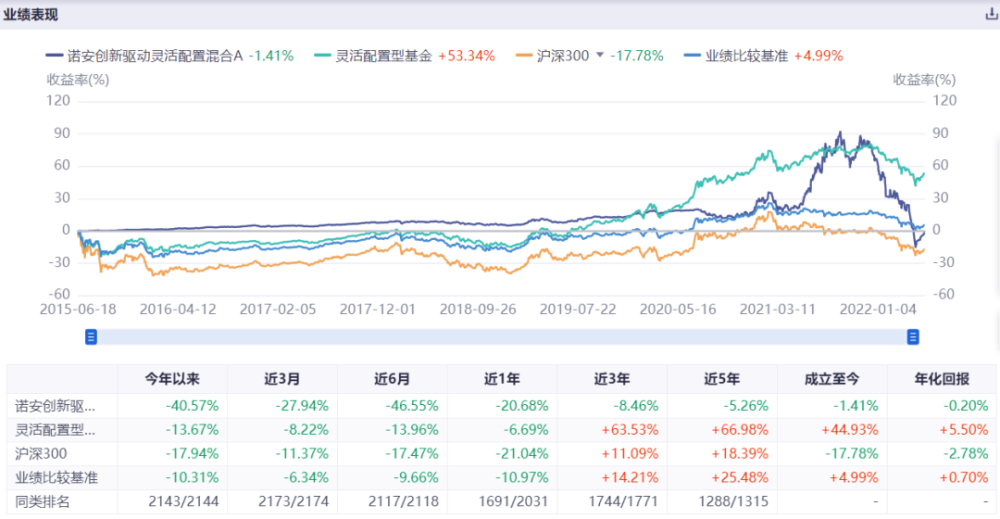This screenshot has width=1000, height=519.
Task: Click the 2022-01-04 date axis label
Action: 878,309
